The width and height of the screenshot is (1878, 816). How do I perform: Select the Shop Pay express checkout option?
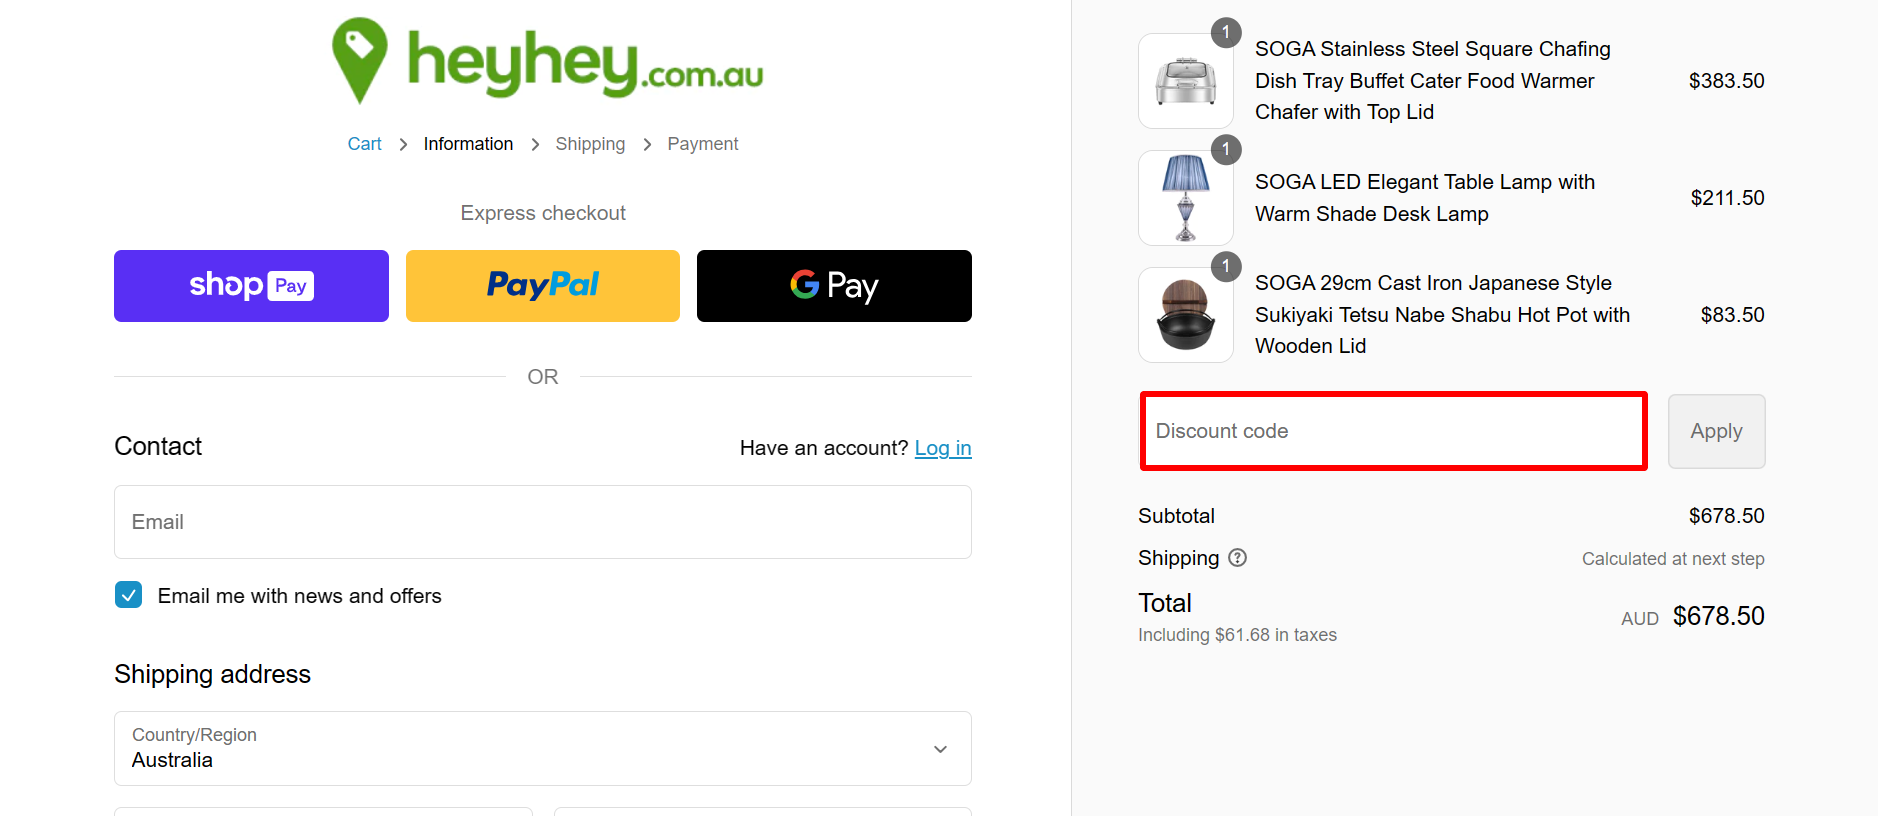[x=251, y=285]
